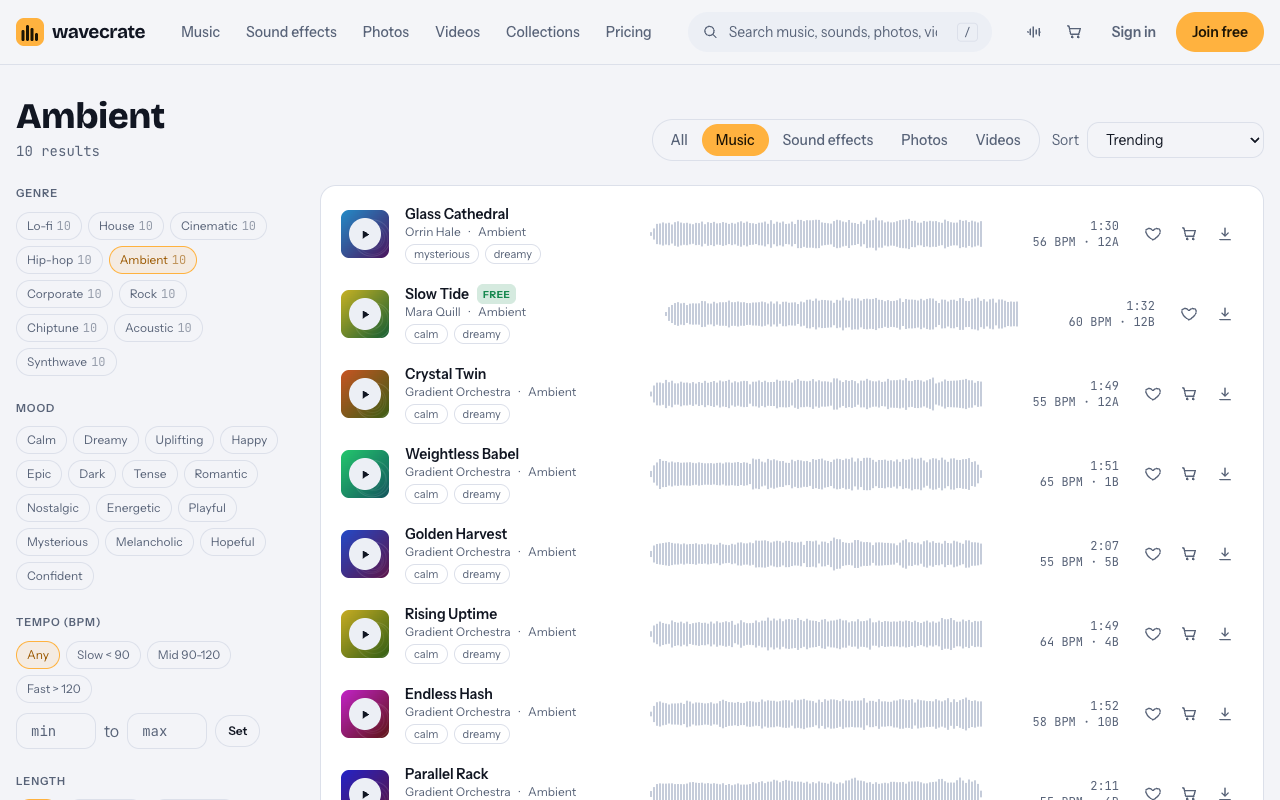The height and width of the screenshot is (800, 1280).
Task: Enable the Melancholic mood filter
Action: click(x=149, y=542)
